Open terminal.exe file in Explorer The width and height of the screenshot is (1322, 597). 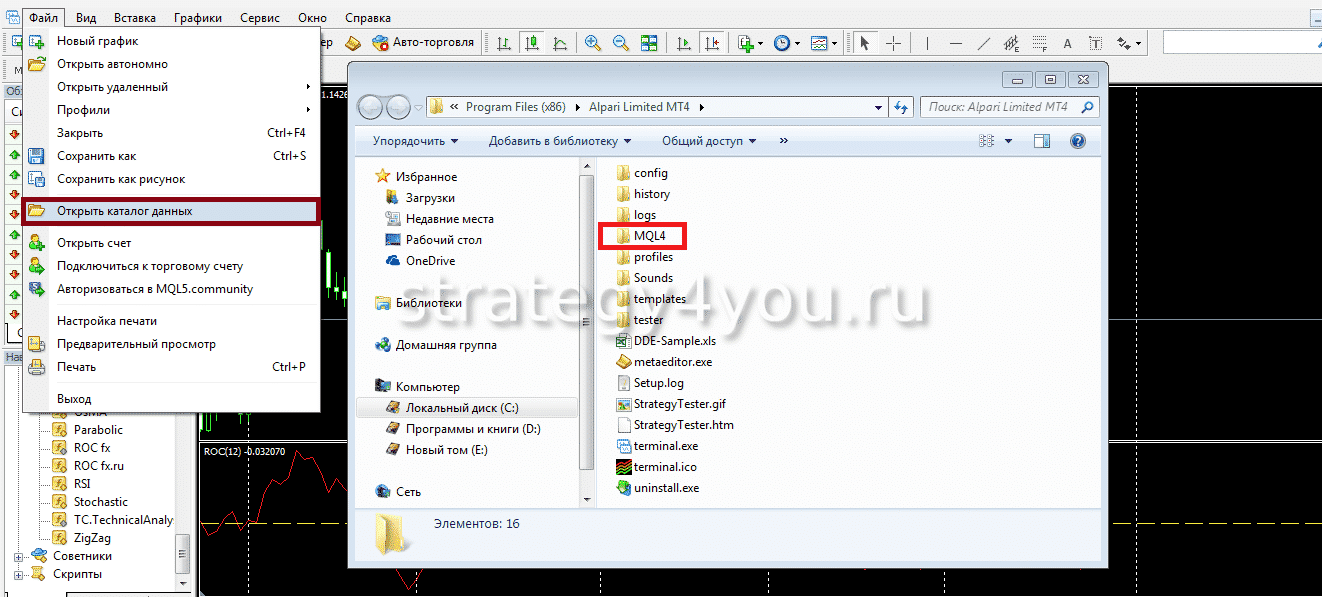(665, 446)
